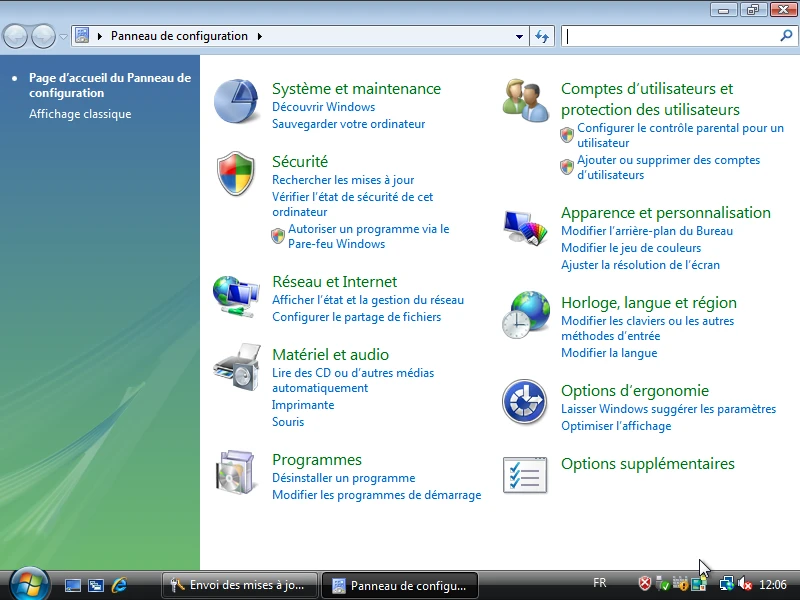Click the search magnifier icon
This screenshot has height=600, width=800.
[x=786, y=36]
